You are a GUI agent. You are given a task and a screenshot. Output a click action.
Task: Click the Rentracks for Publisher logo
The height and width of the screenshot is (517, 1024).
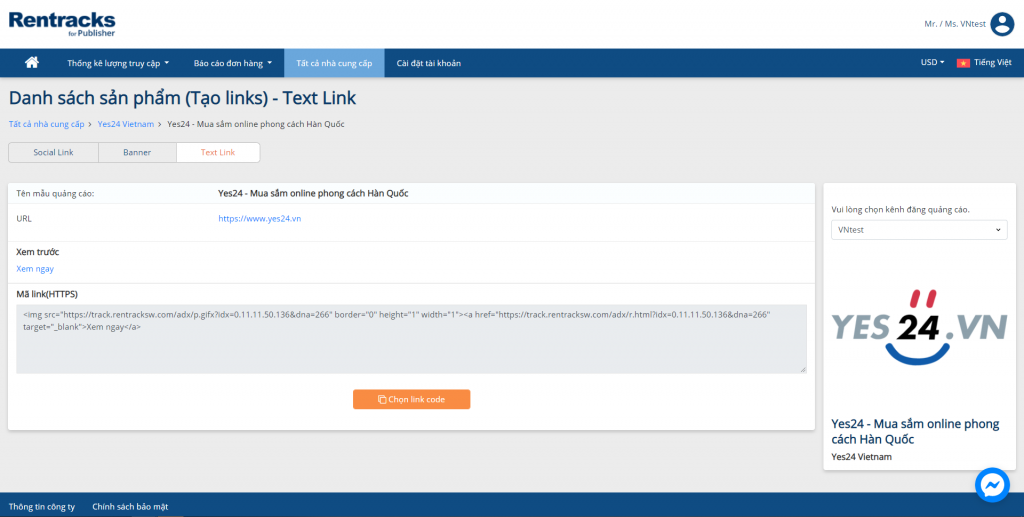click(62, 24)
